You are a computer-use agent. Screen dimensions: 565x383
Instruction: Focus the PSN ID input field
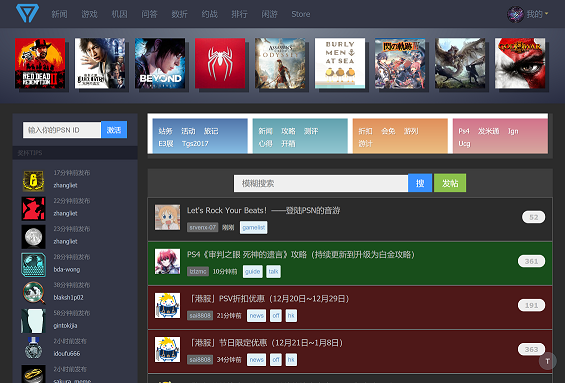click(62, 130)
